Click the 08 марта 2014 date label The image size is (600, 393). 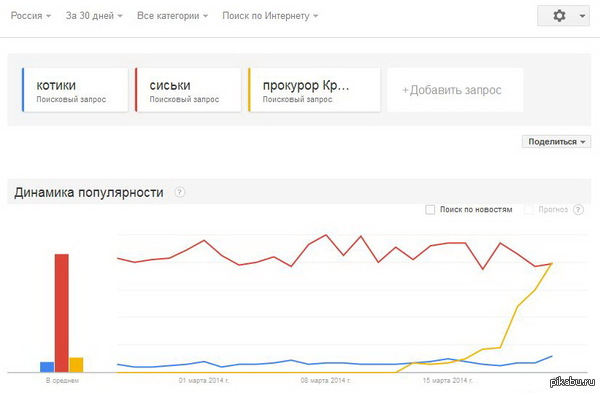click(x=326, y=380)
